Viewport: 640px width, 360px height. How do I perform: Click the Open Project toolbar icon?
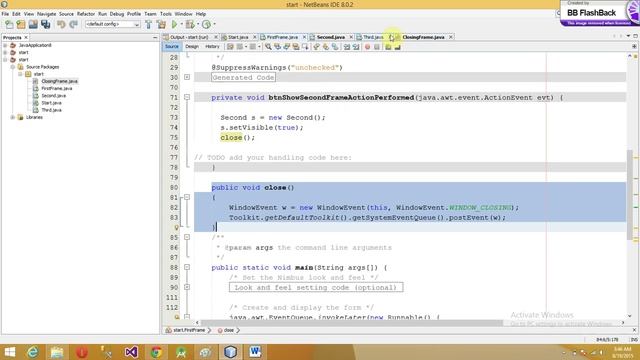33,24
